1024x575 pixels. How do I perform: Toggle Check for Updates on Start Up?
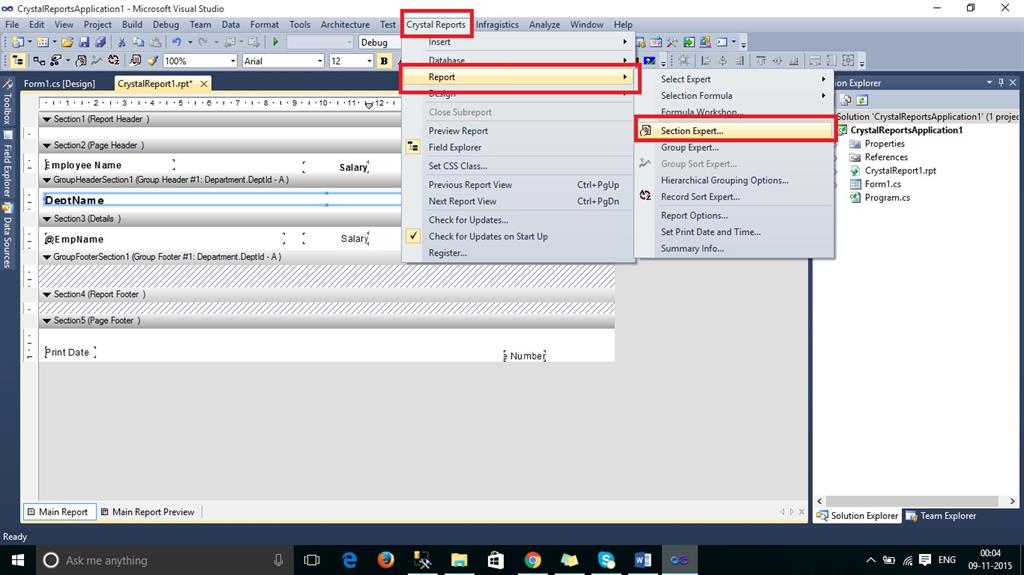487,237
